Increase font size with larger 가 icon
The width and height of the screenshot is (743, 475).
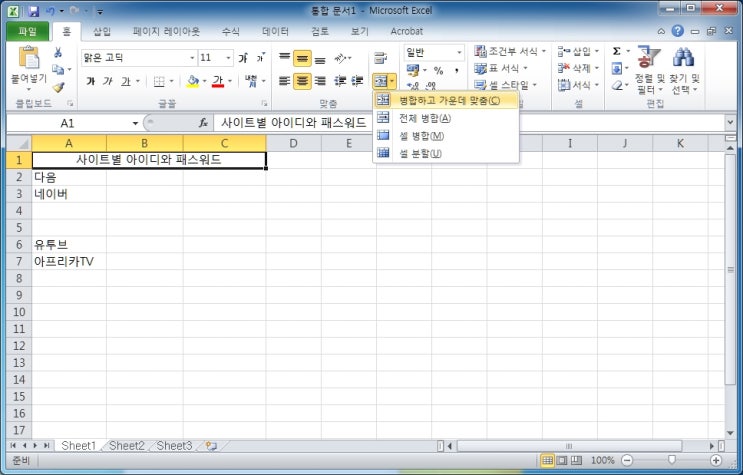(x=244, y=58)
